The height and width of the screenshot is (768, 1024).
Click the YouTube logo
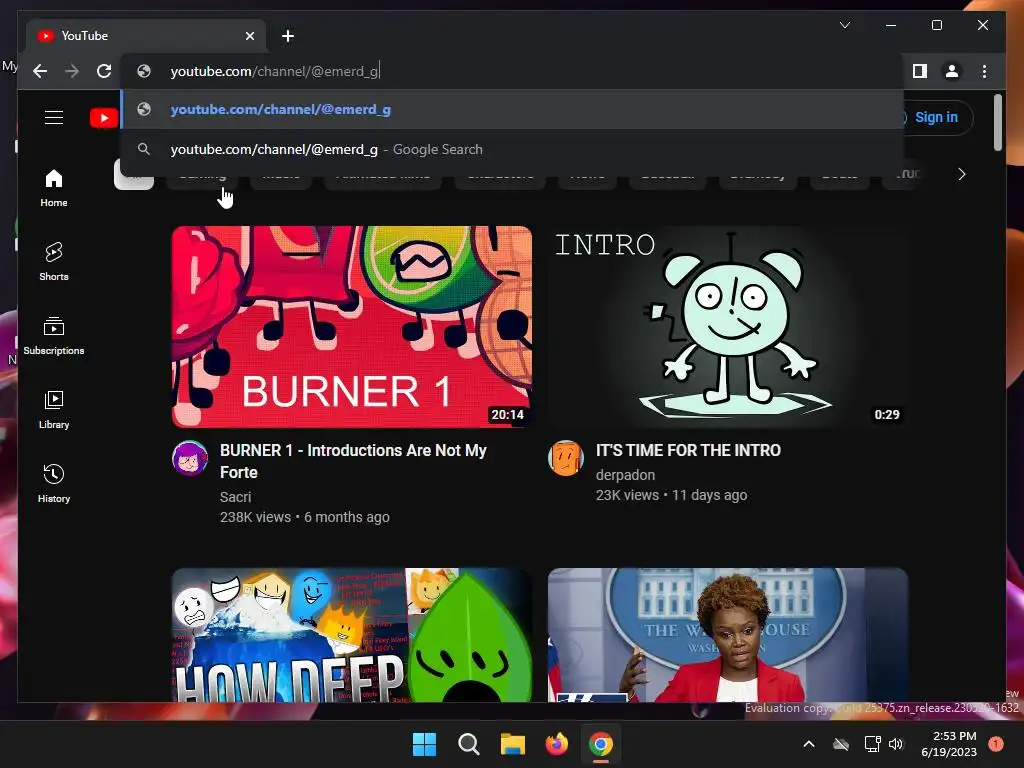(x=104, y=118)
